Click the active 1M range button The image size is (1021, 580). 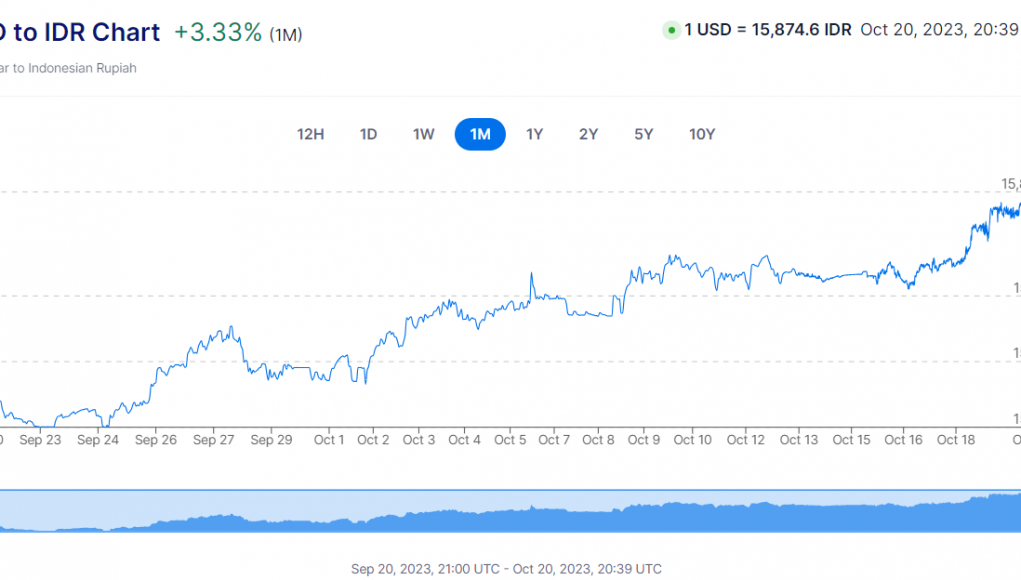tap(480, 134)
